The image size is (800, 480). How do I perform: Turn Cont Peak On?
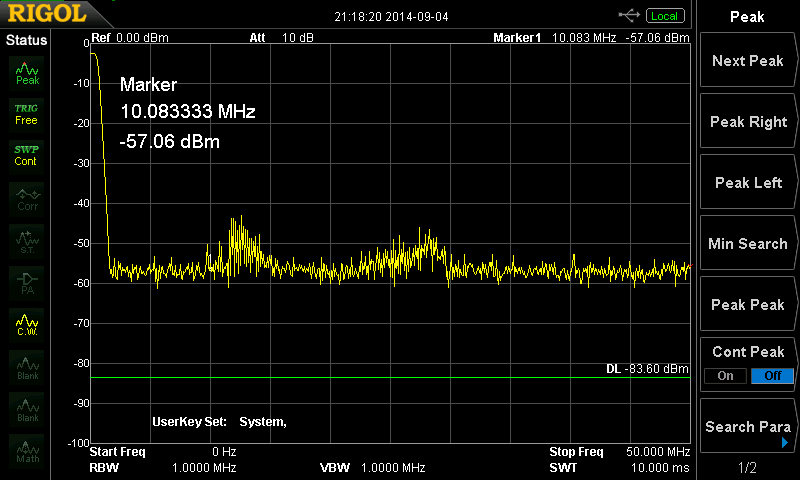725,375
